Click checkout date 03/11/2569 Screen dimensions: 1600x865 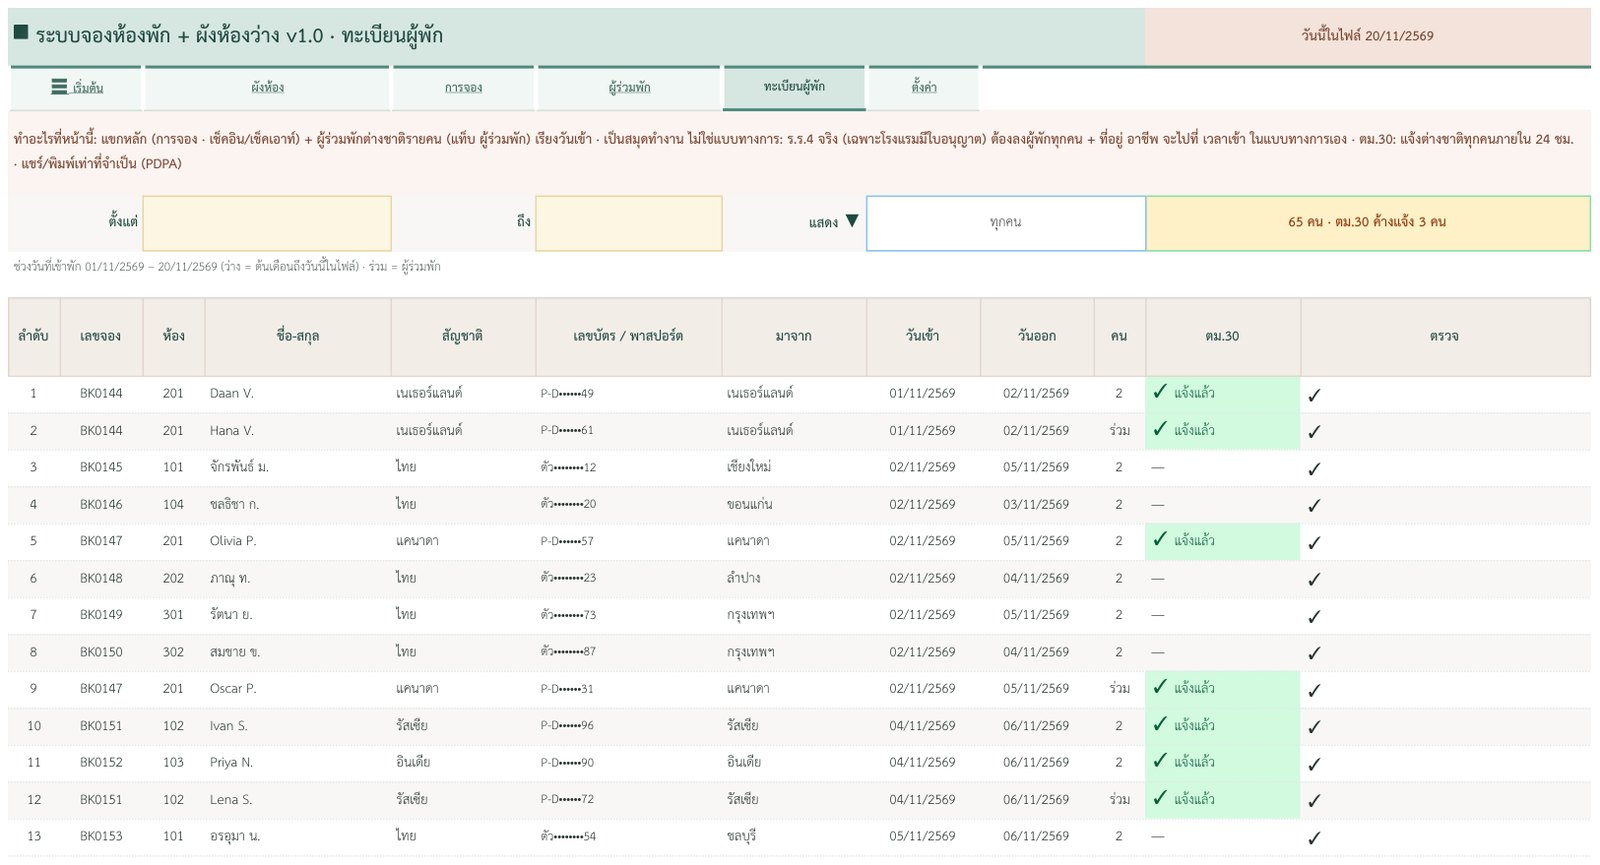[x=1036, y=505]
